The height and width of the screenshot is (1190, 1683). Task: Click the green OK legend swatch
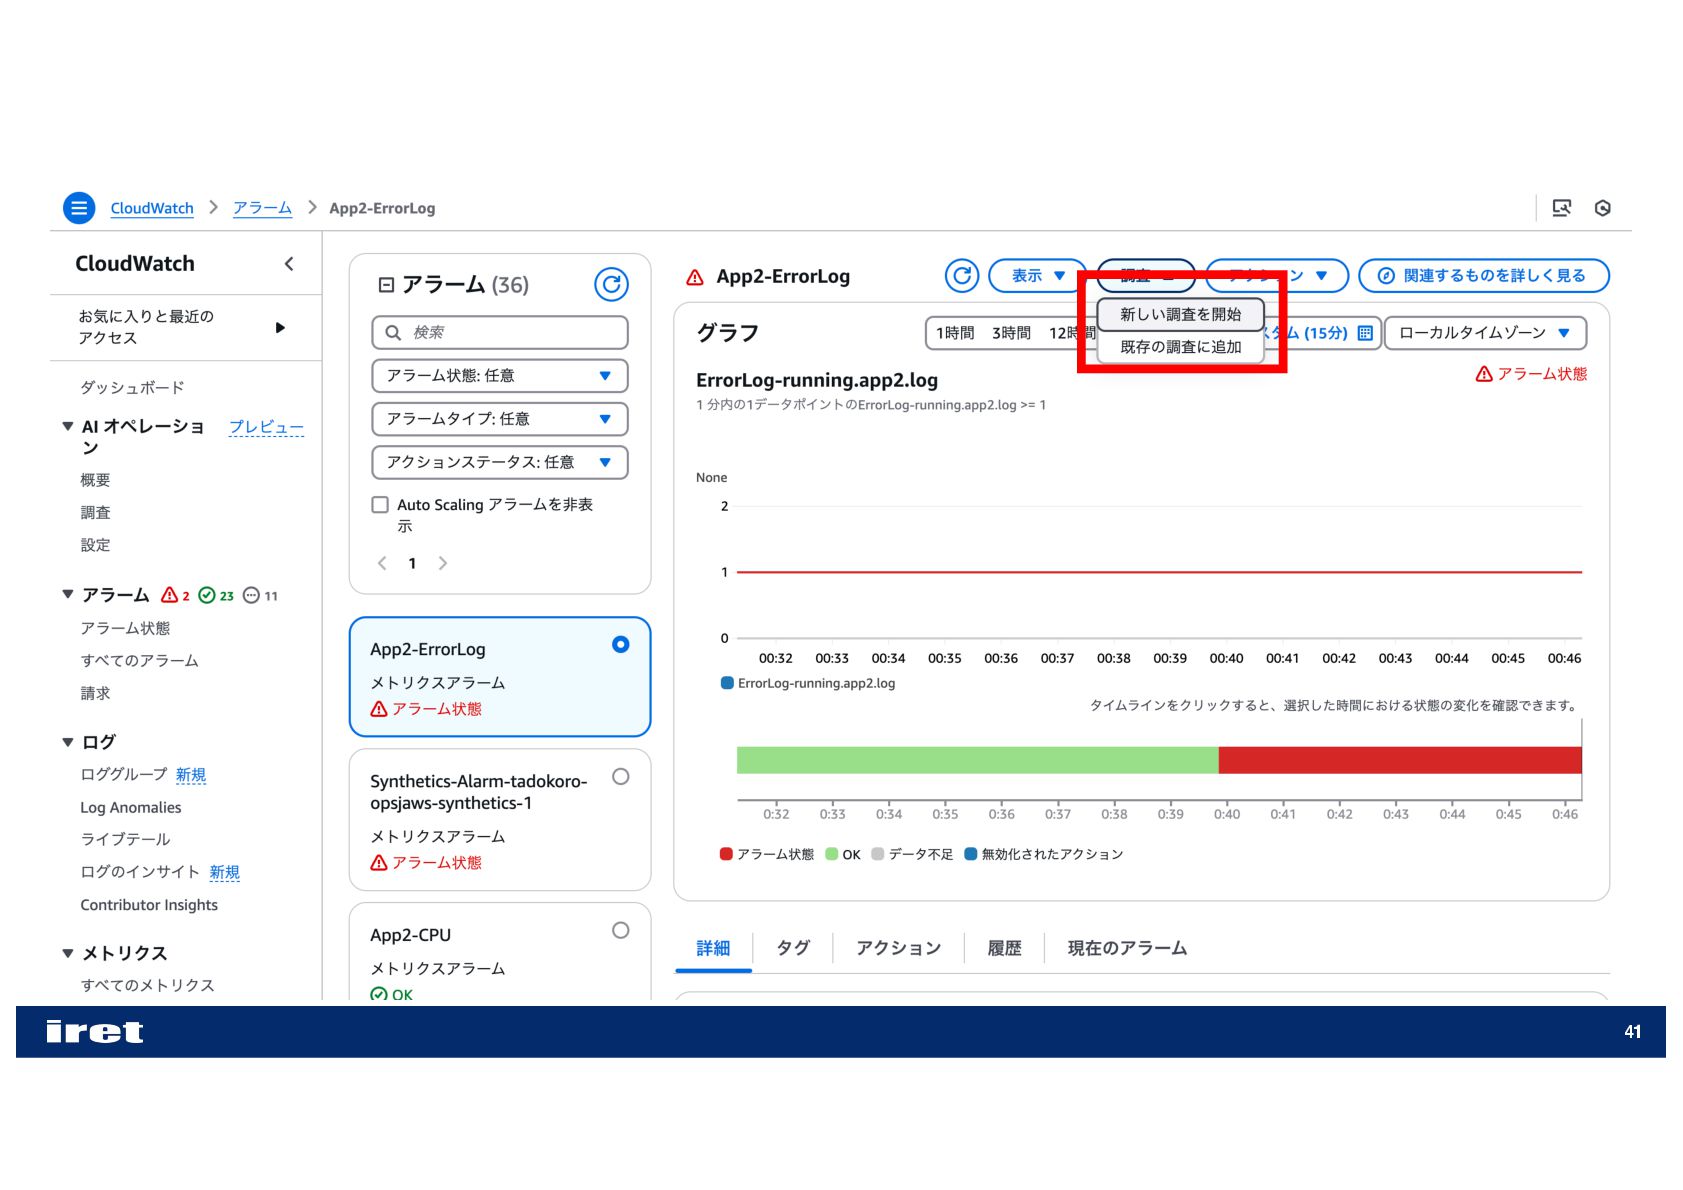pyautogui.click(x=831, y=855)
